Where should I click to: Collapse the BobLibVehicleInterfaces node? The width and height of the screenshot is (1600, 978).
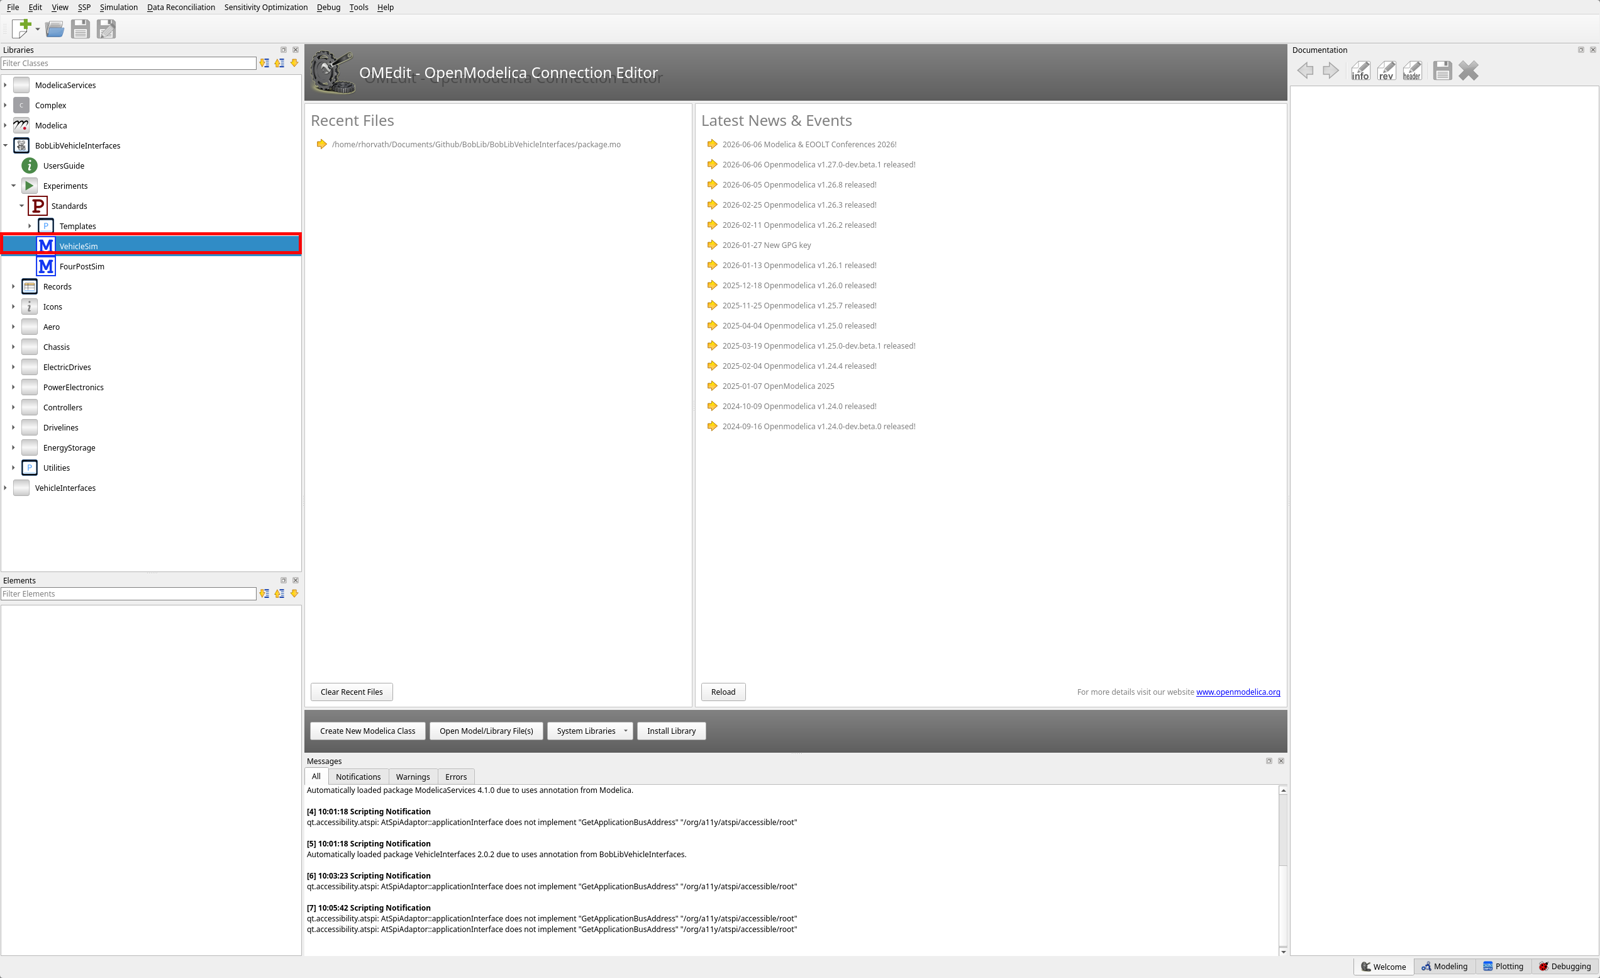[6, 146]
